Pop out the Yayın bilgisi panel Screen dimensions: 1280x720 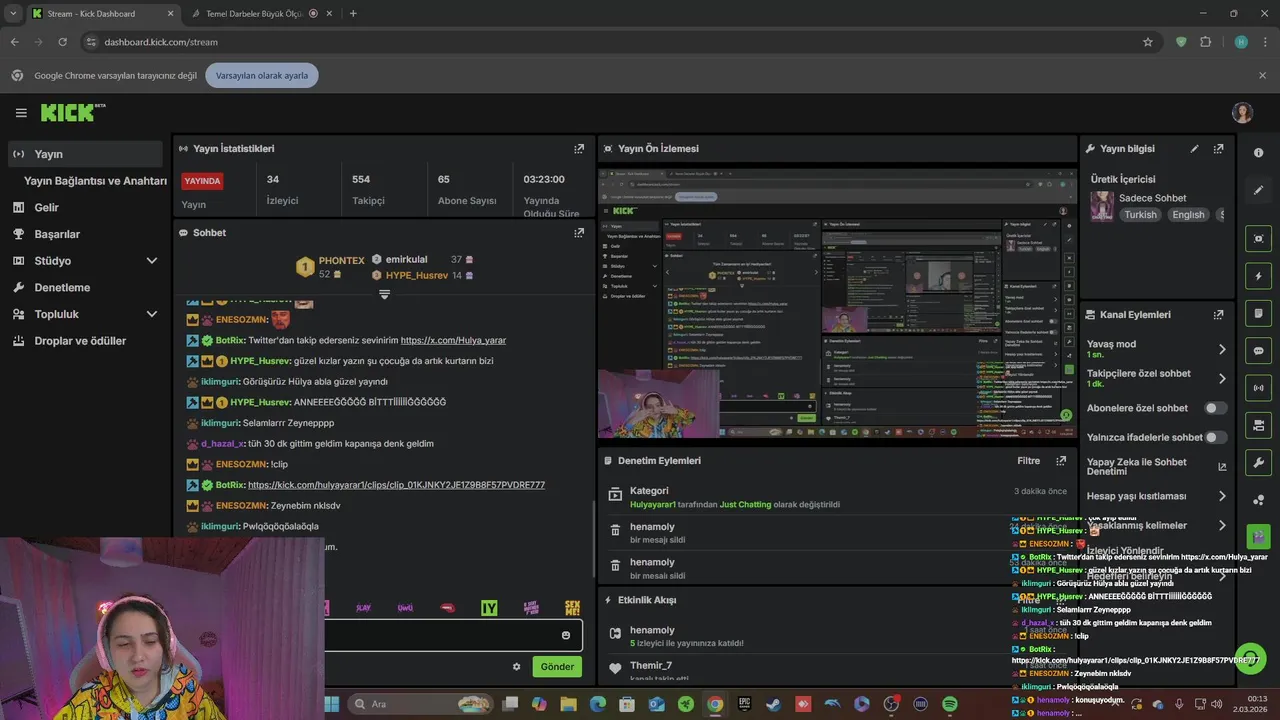(x=1218, y=148)
